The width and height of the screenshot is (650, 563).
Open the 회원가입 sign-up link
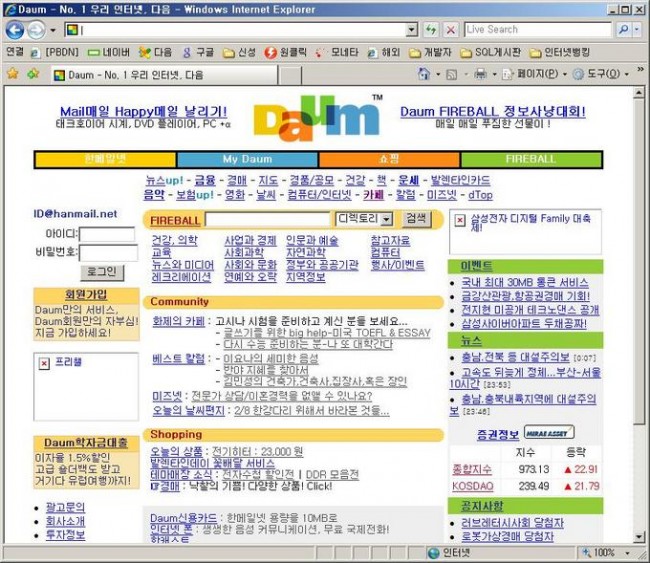(86, 295)
